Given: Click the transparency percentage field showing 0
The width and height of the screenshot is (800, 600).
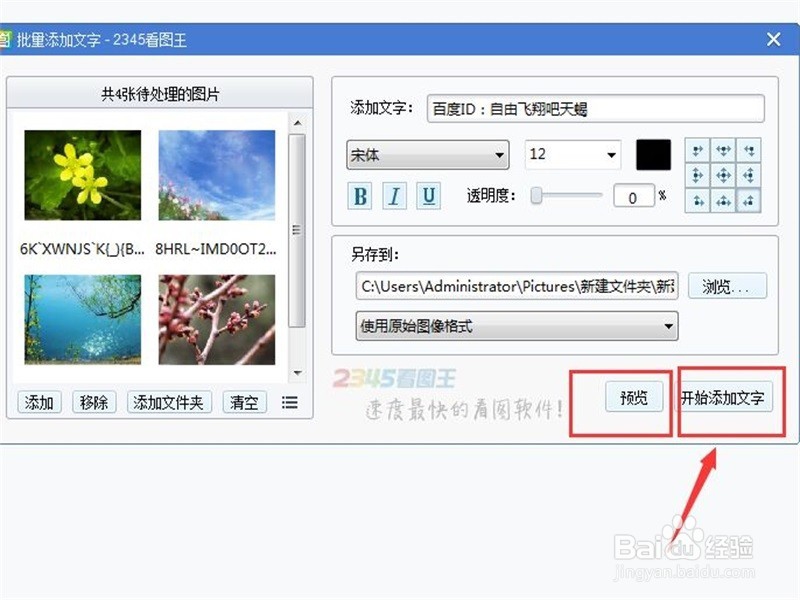Looking at the screenshot, I should click(x=634, y=196).
